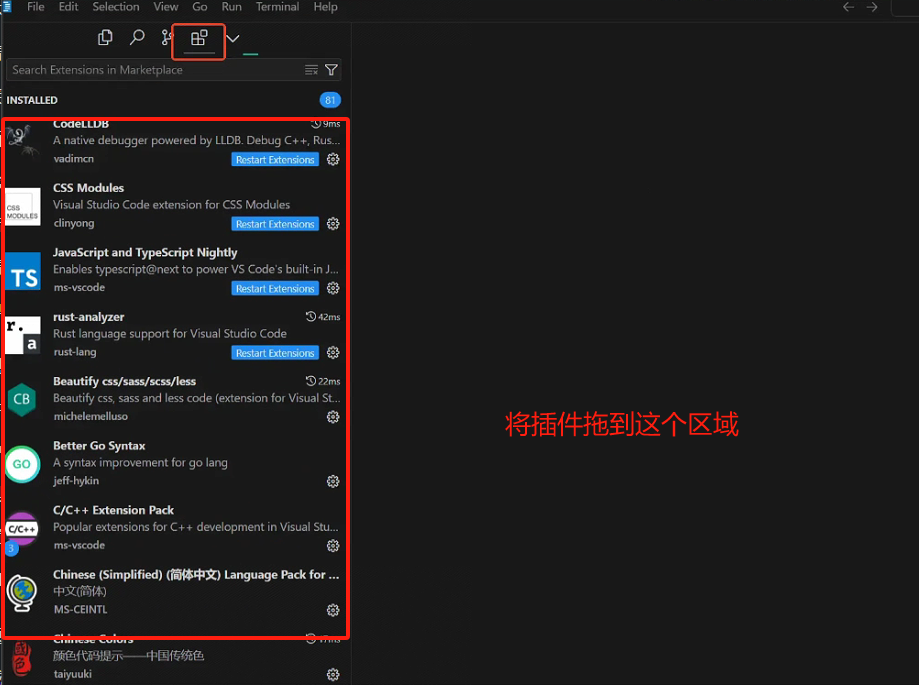This screenshot has width=919, height=685.
Task: Click publisher name taiyuuki
Action: click(x=73, y=674)
